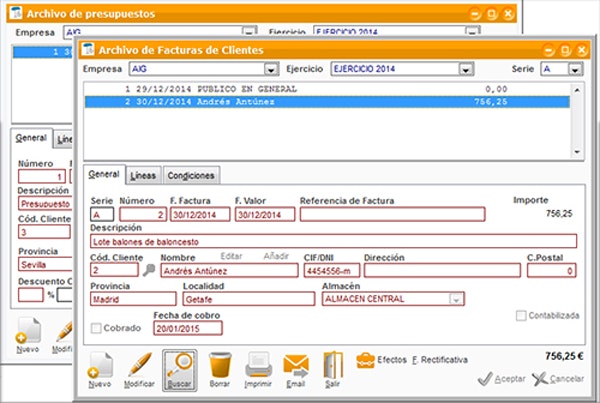Click the Cancelar button
600x403 pixels.
tap(558, 379)
